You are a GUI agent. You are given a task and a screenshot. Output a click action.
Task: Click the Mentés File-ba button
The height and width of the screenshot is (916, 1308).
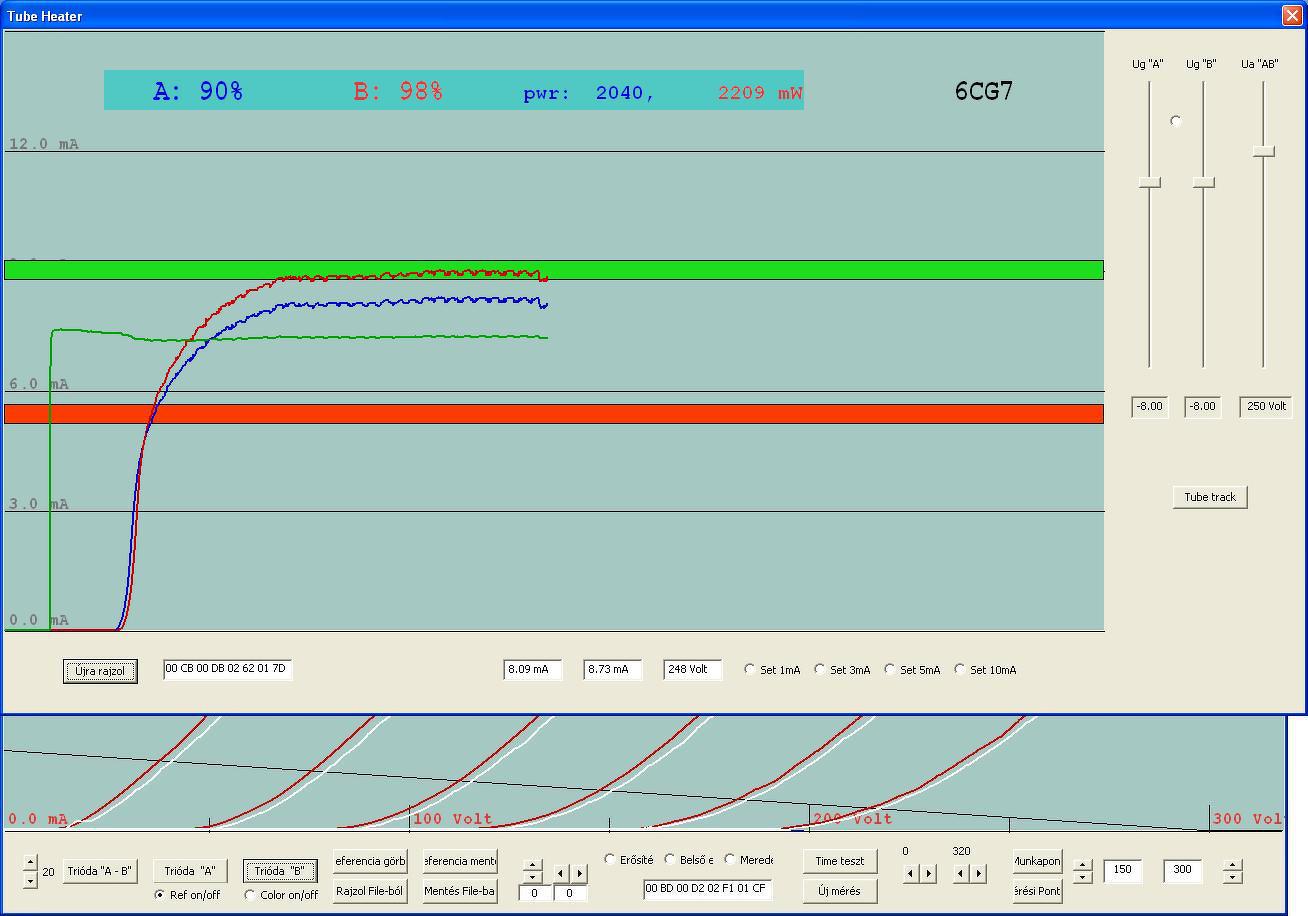click(x=460, y=890)
